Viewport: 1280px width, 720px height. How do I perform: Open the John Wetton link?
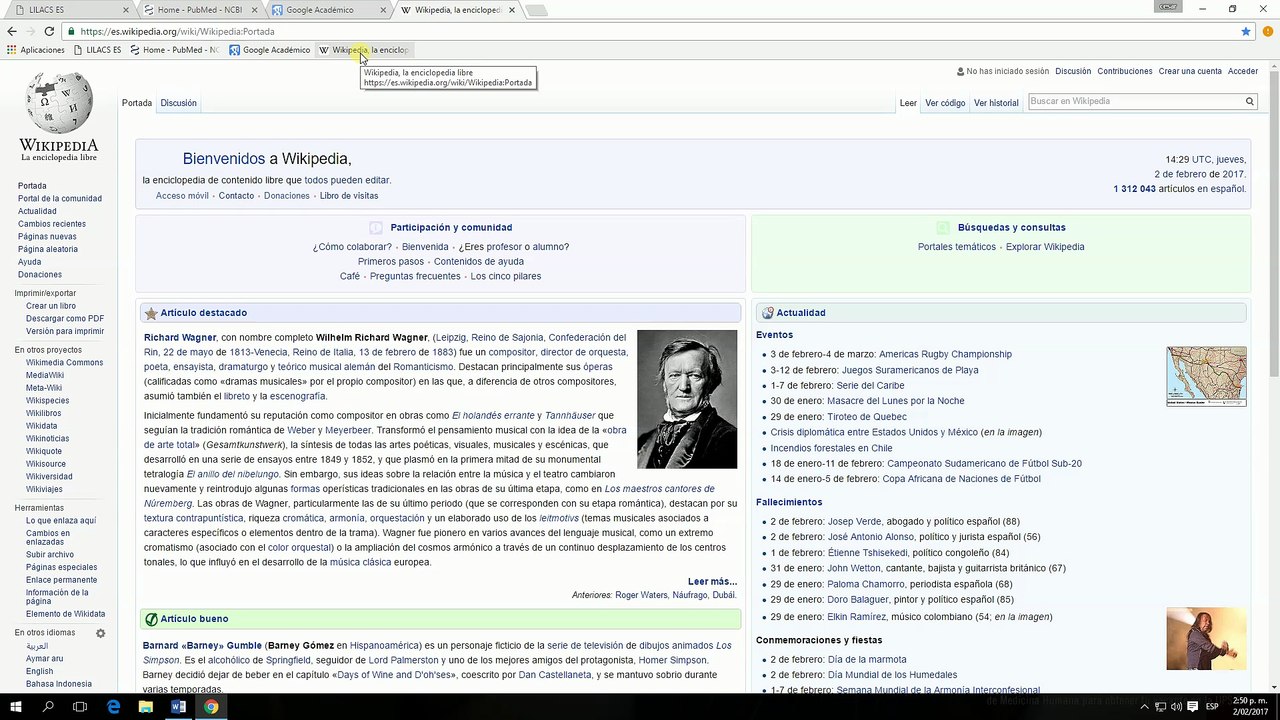(853, 568)
